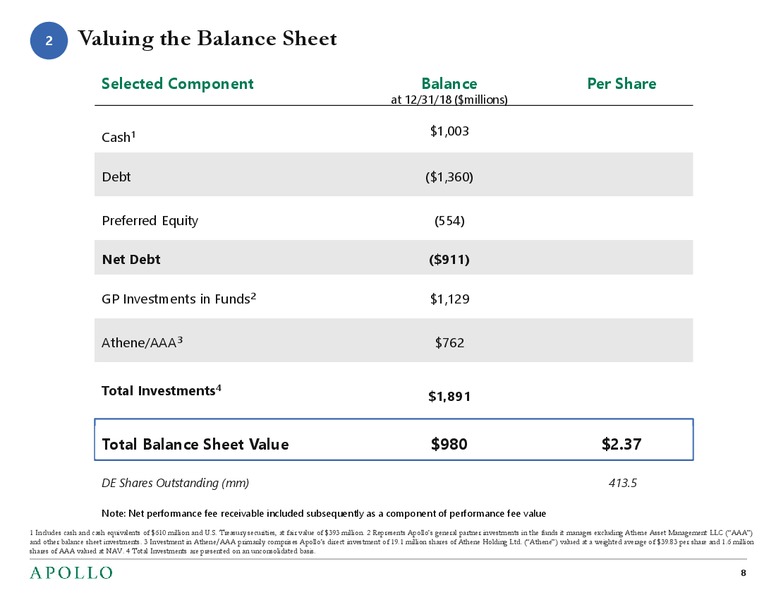Screen dimensions: 776x600
Task: Click the 'Net Debt' row label
Action: click(x=131, y=259)
